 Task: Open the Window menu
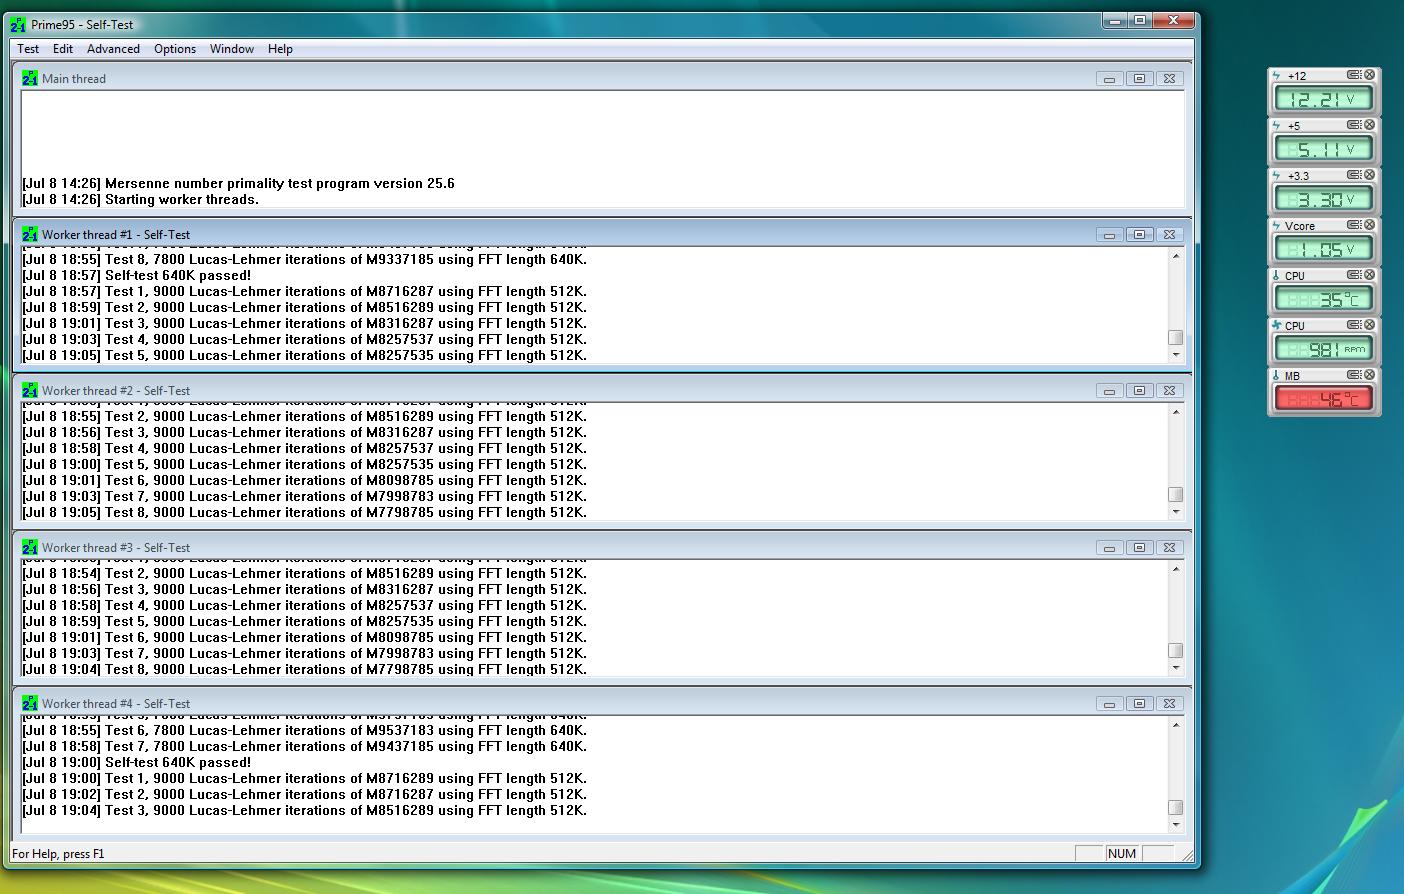(x=232, y=49)
